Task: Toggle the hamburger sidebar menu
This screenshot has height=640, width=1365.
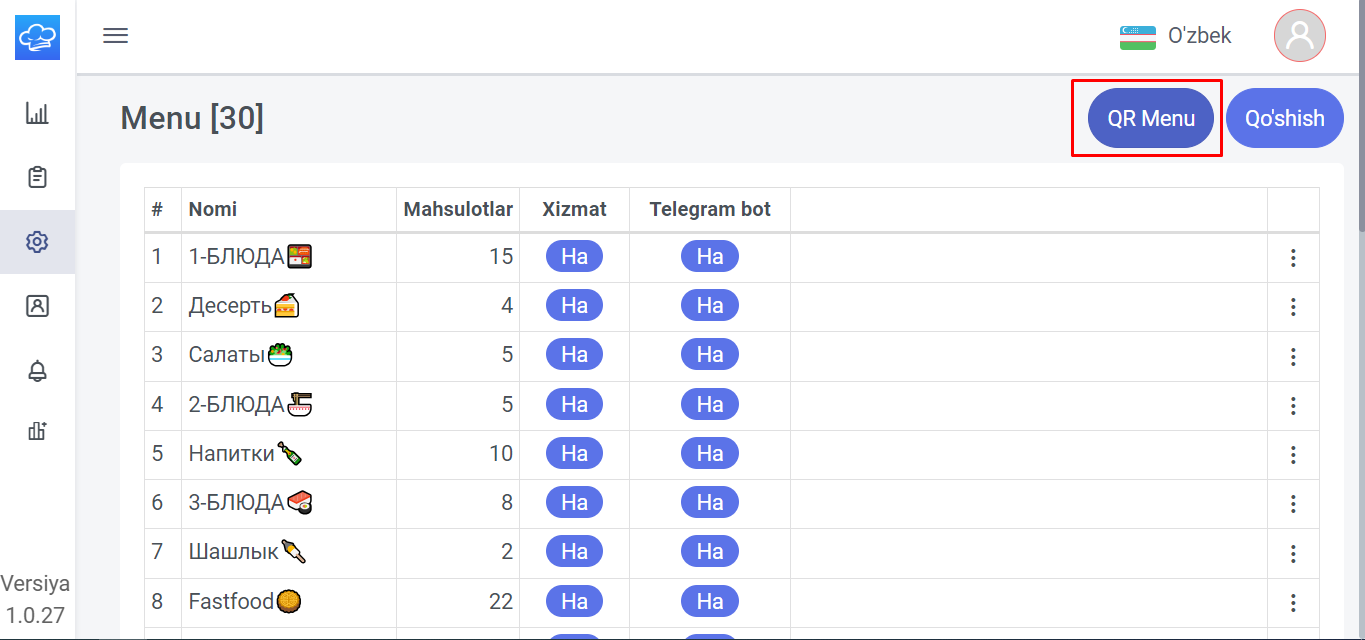Action: (116, 36)
